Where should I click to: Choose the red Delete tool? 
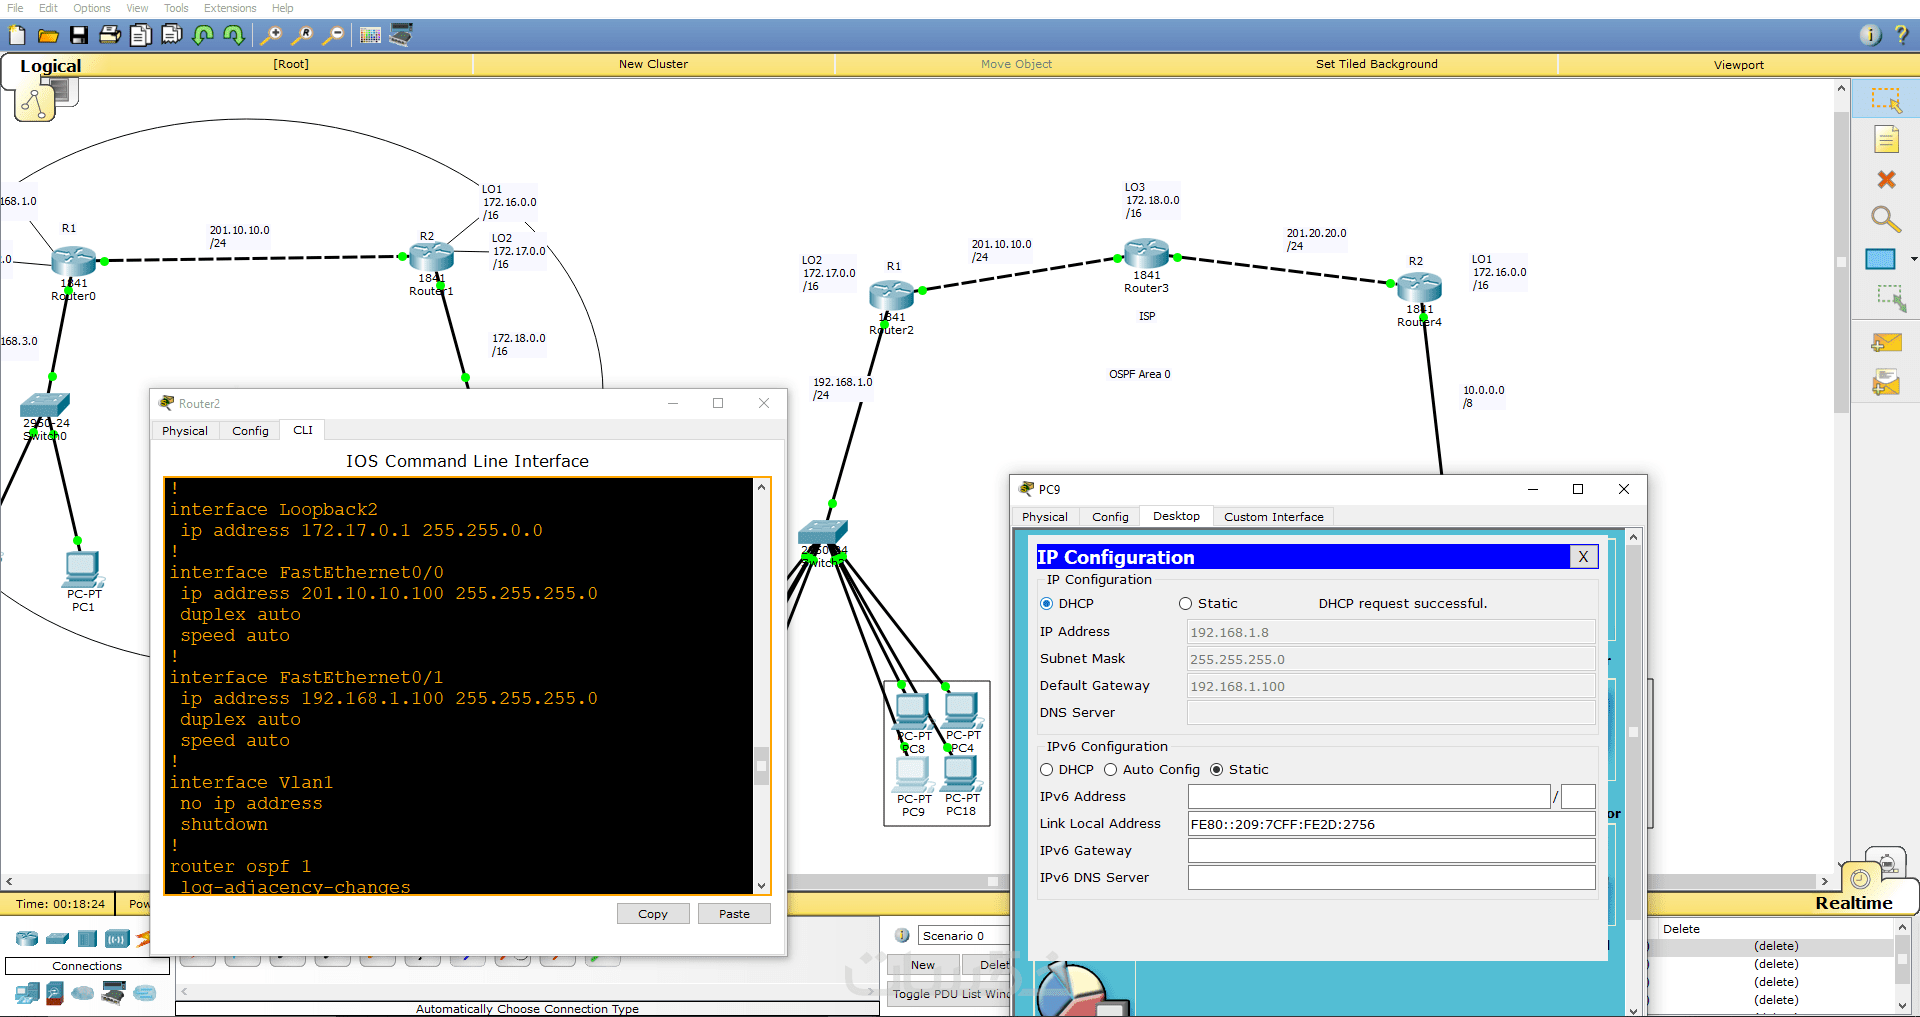(x=1886, y=180)
